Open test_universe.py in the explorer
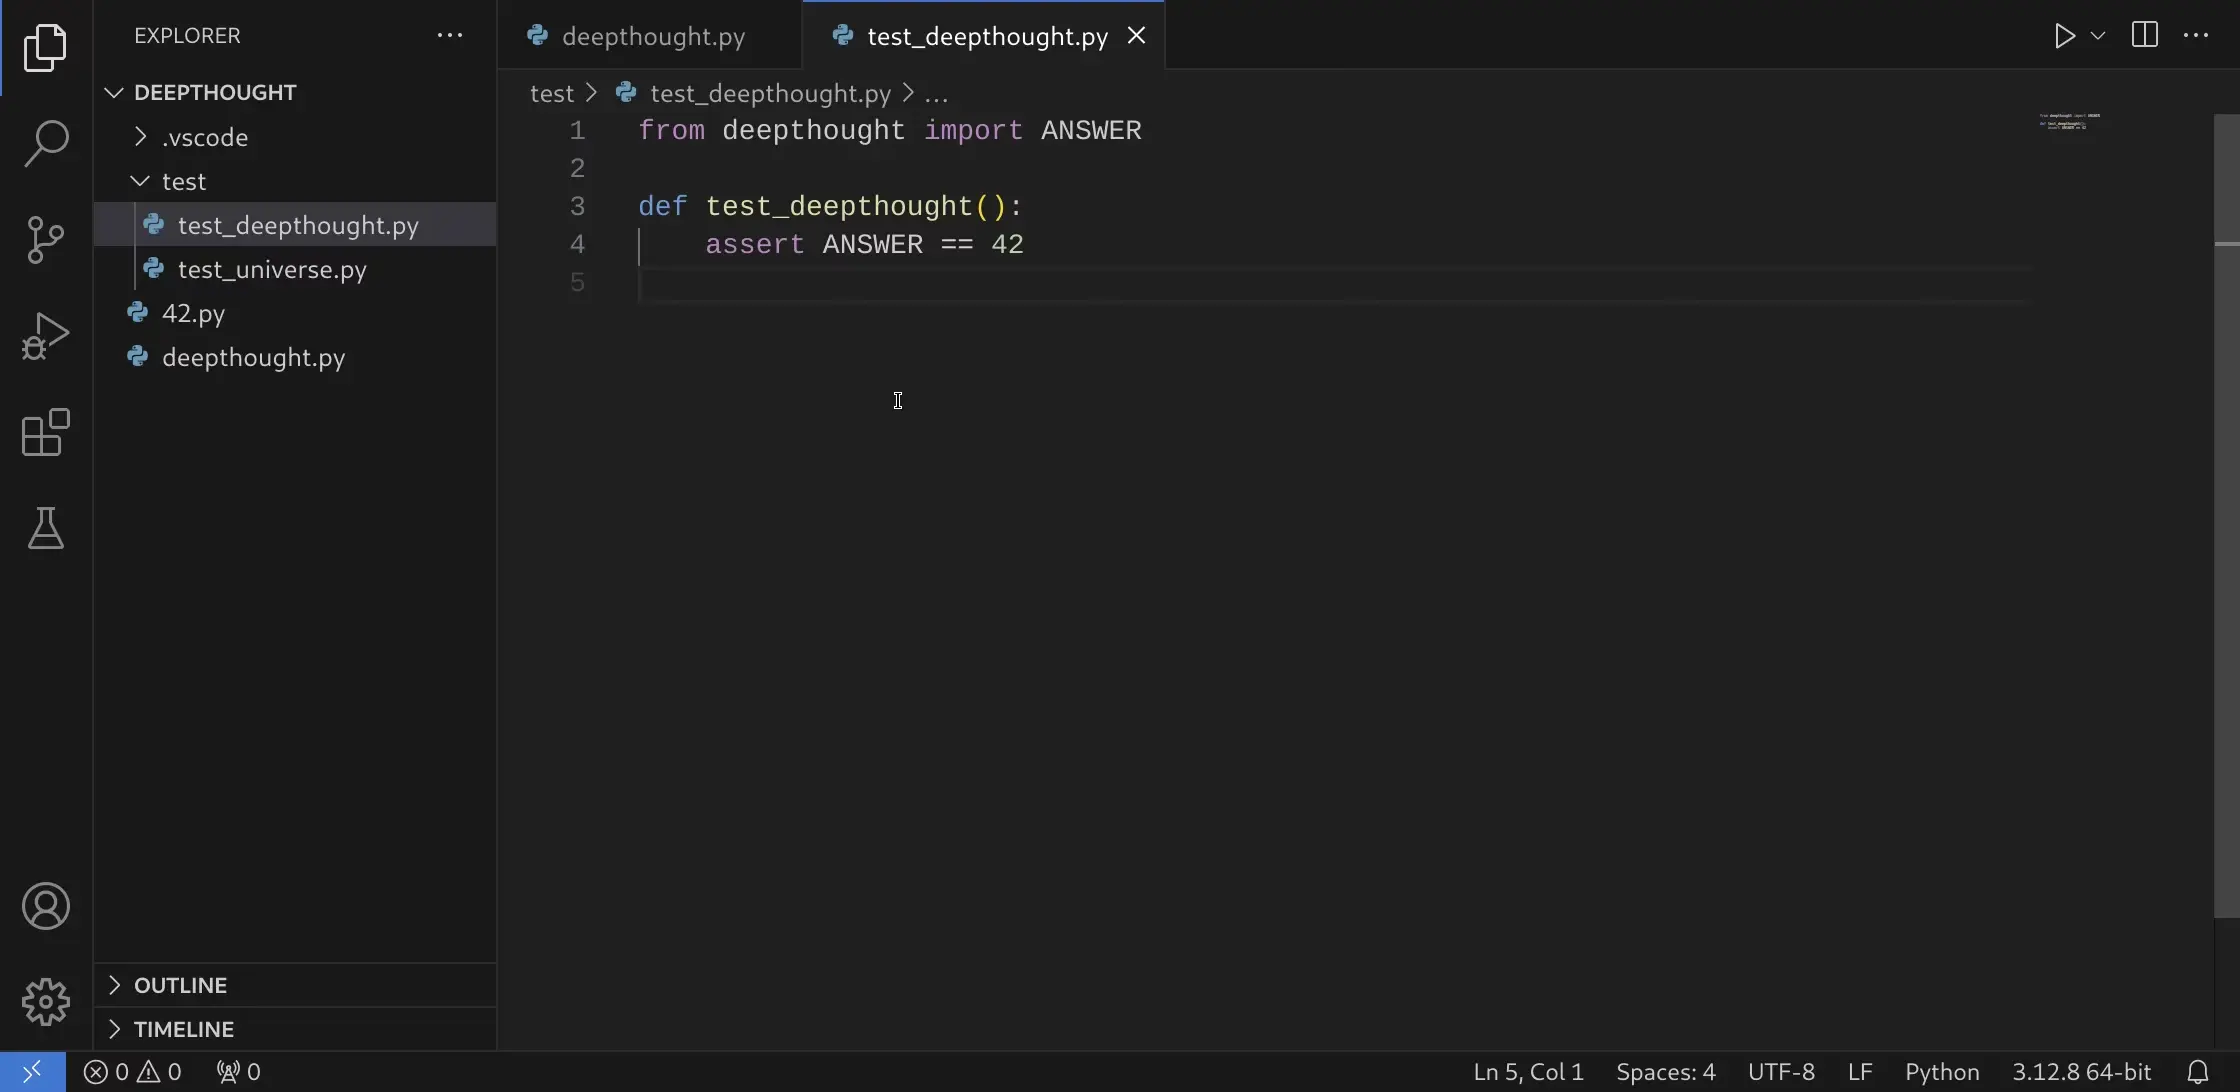2240x1092 pixels. (x=272, y=269)
